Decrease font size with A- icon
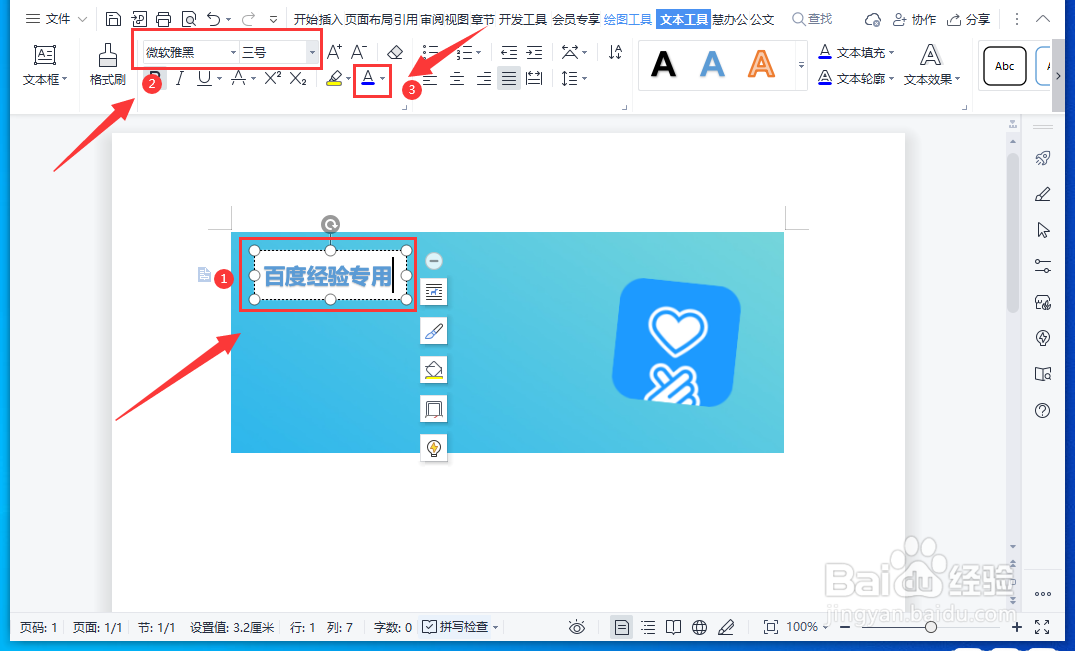The height and width of the screenshot is (651, 1075). 359,52
